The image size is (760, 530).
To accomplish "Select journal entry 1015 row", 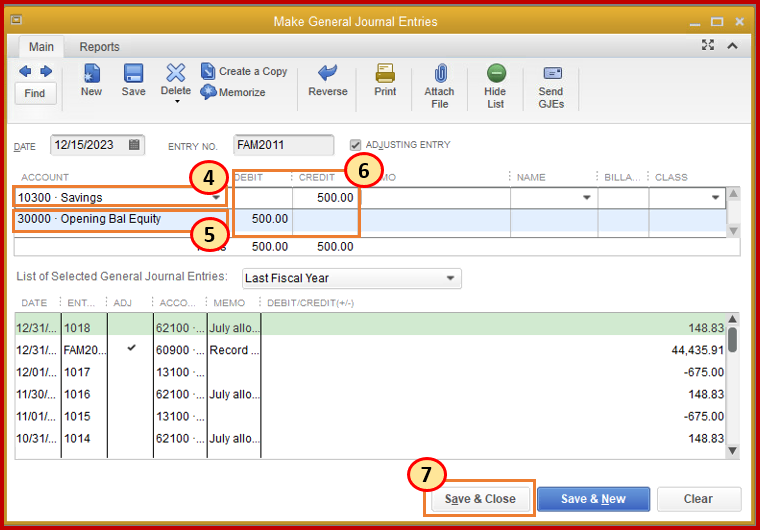I will pos(370,416).
